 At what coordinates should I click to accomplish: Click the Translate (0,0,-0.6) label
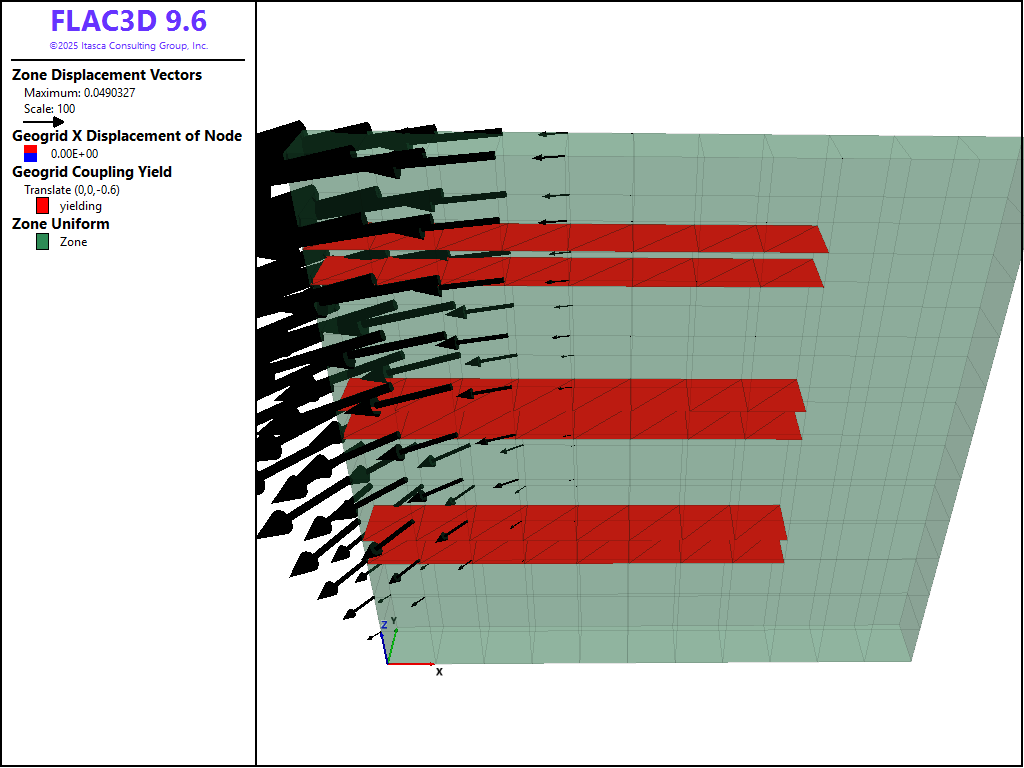click(71, 190)
